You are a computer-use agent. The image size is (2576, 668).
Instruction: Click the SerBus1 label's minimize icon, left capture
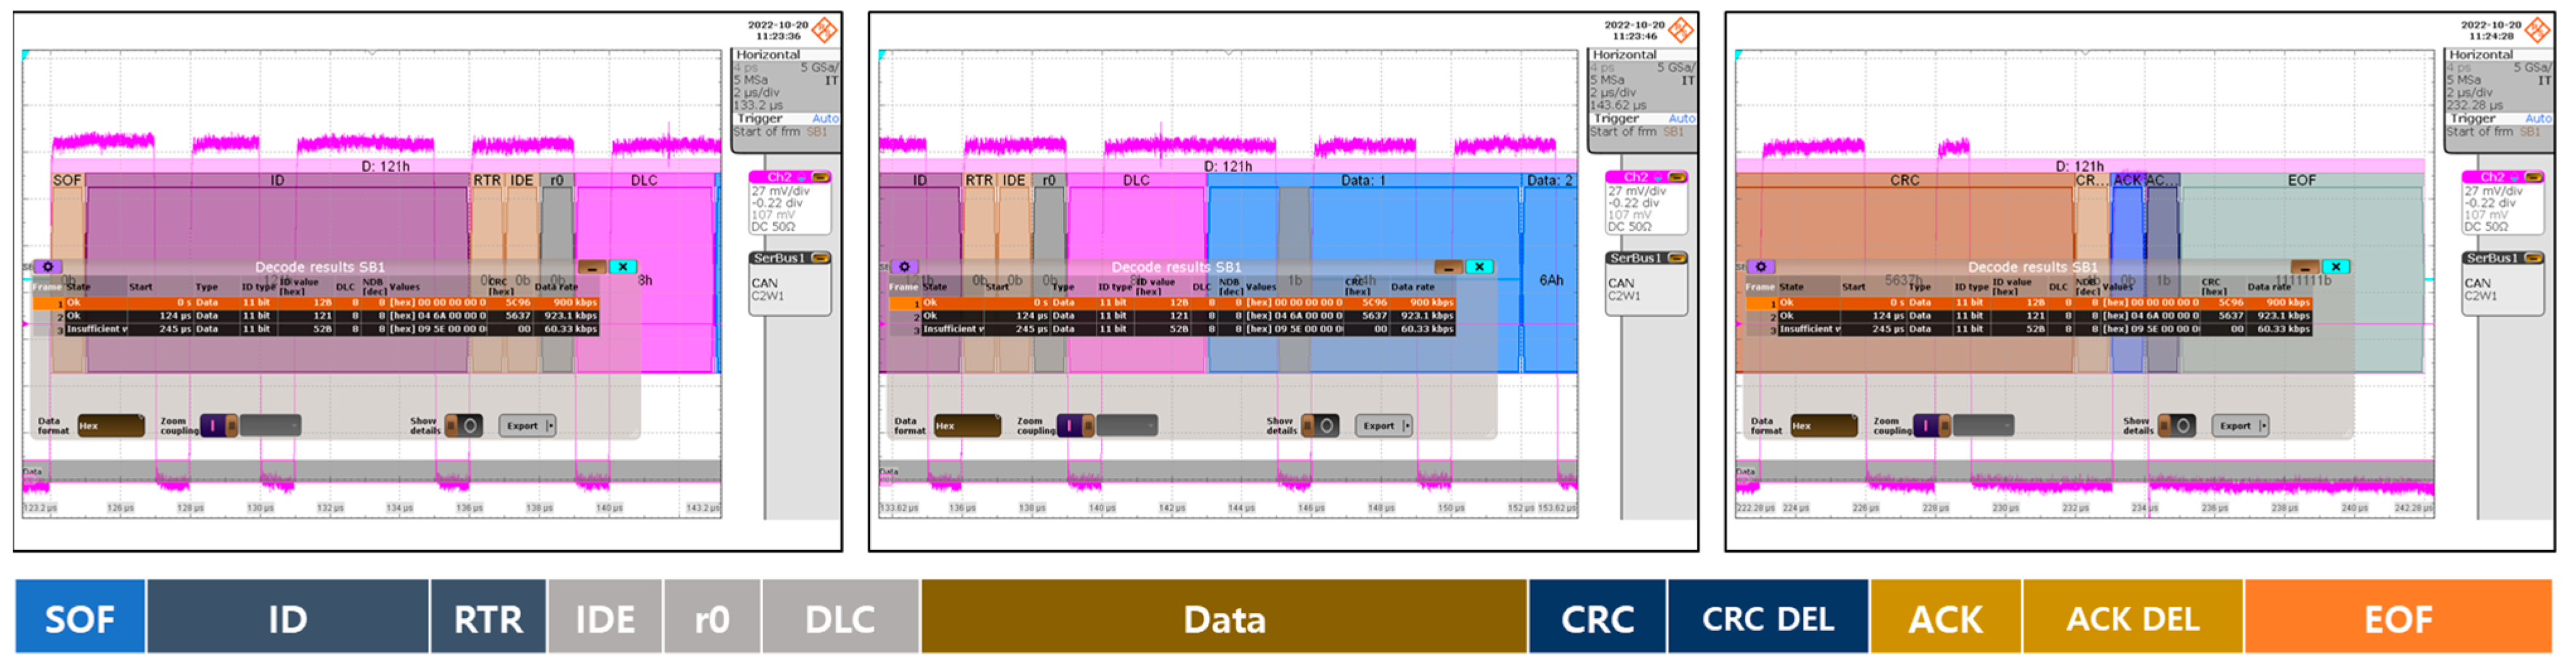820,258
